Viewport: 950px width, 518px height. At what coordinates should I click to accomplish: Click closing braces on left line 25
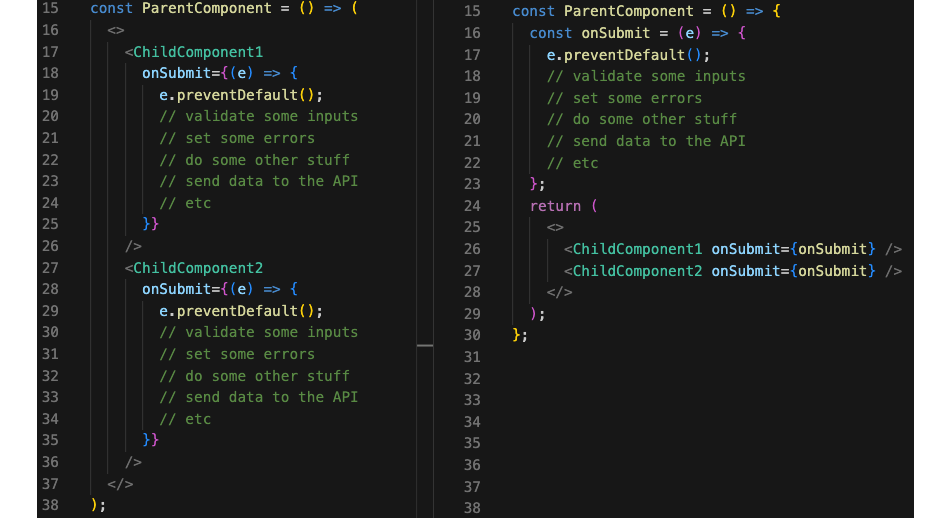point(150,224)
